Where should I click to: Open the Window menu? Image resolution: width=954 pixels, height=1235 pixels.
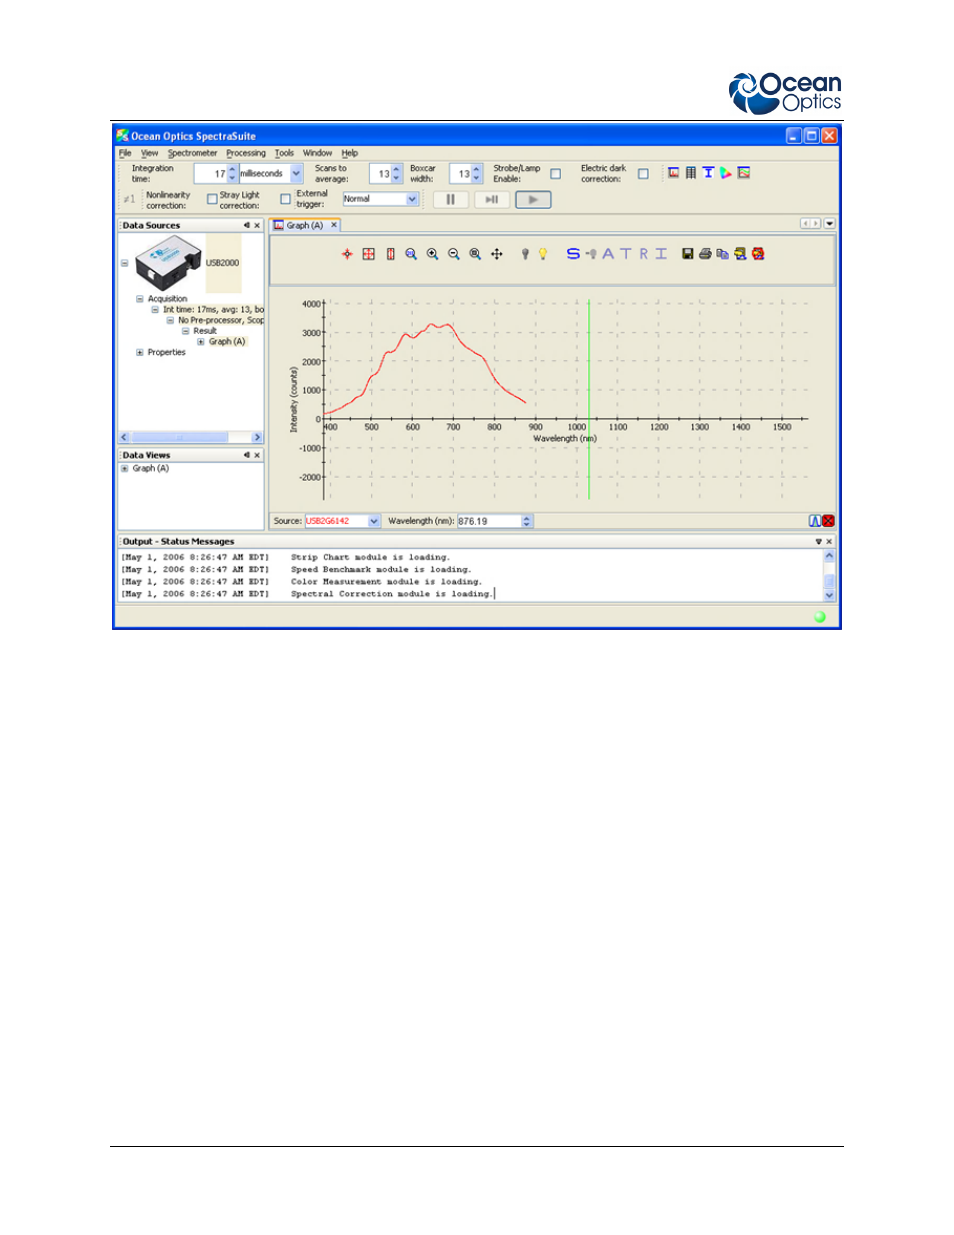318,153
